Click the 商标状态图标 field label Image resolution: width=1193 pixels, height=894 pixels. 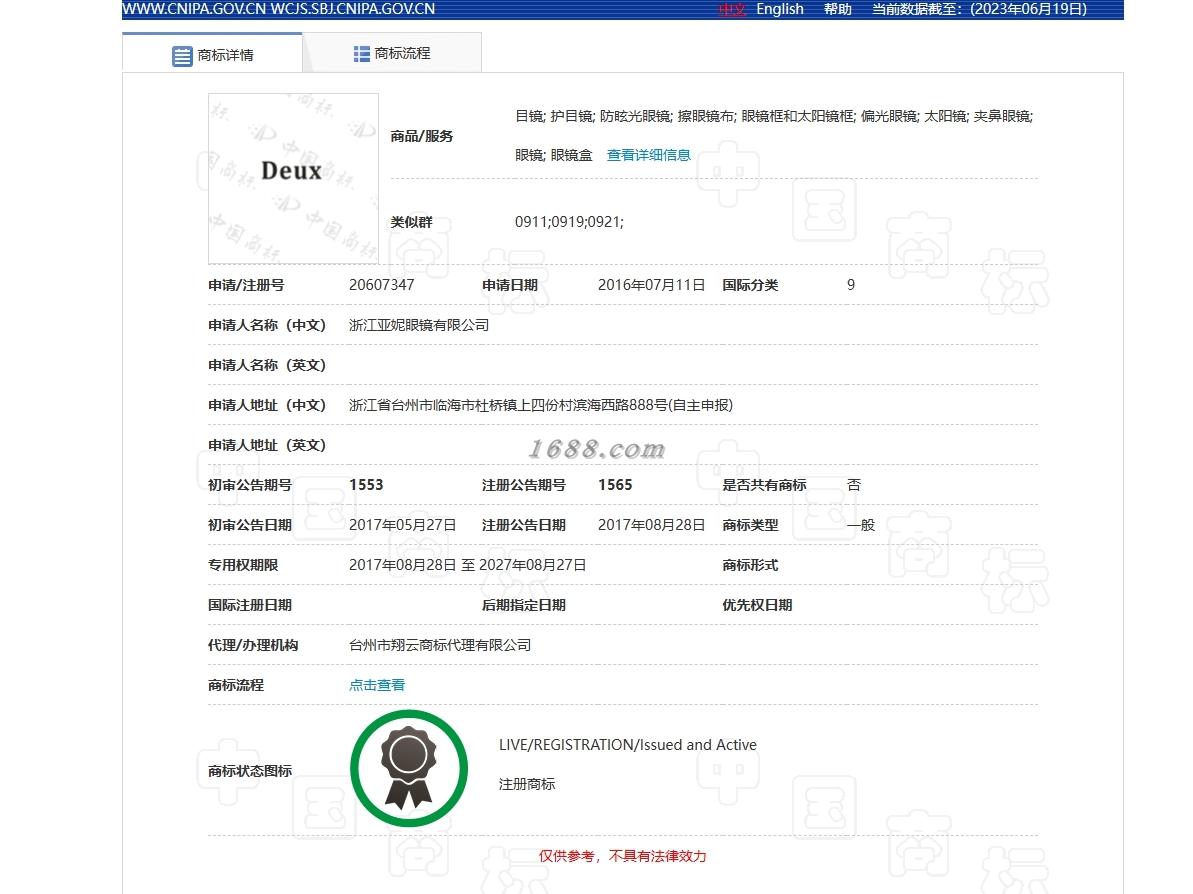coord(250,771)
